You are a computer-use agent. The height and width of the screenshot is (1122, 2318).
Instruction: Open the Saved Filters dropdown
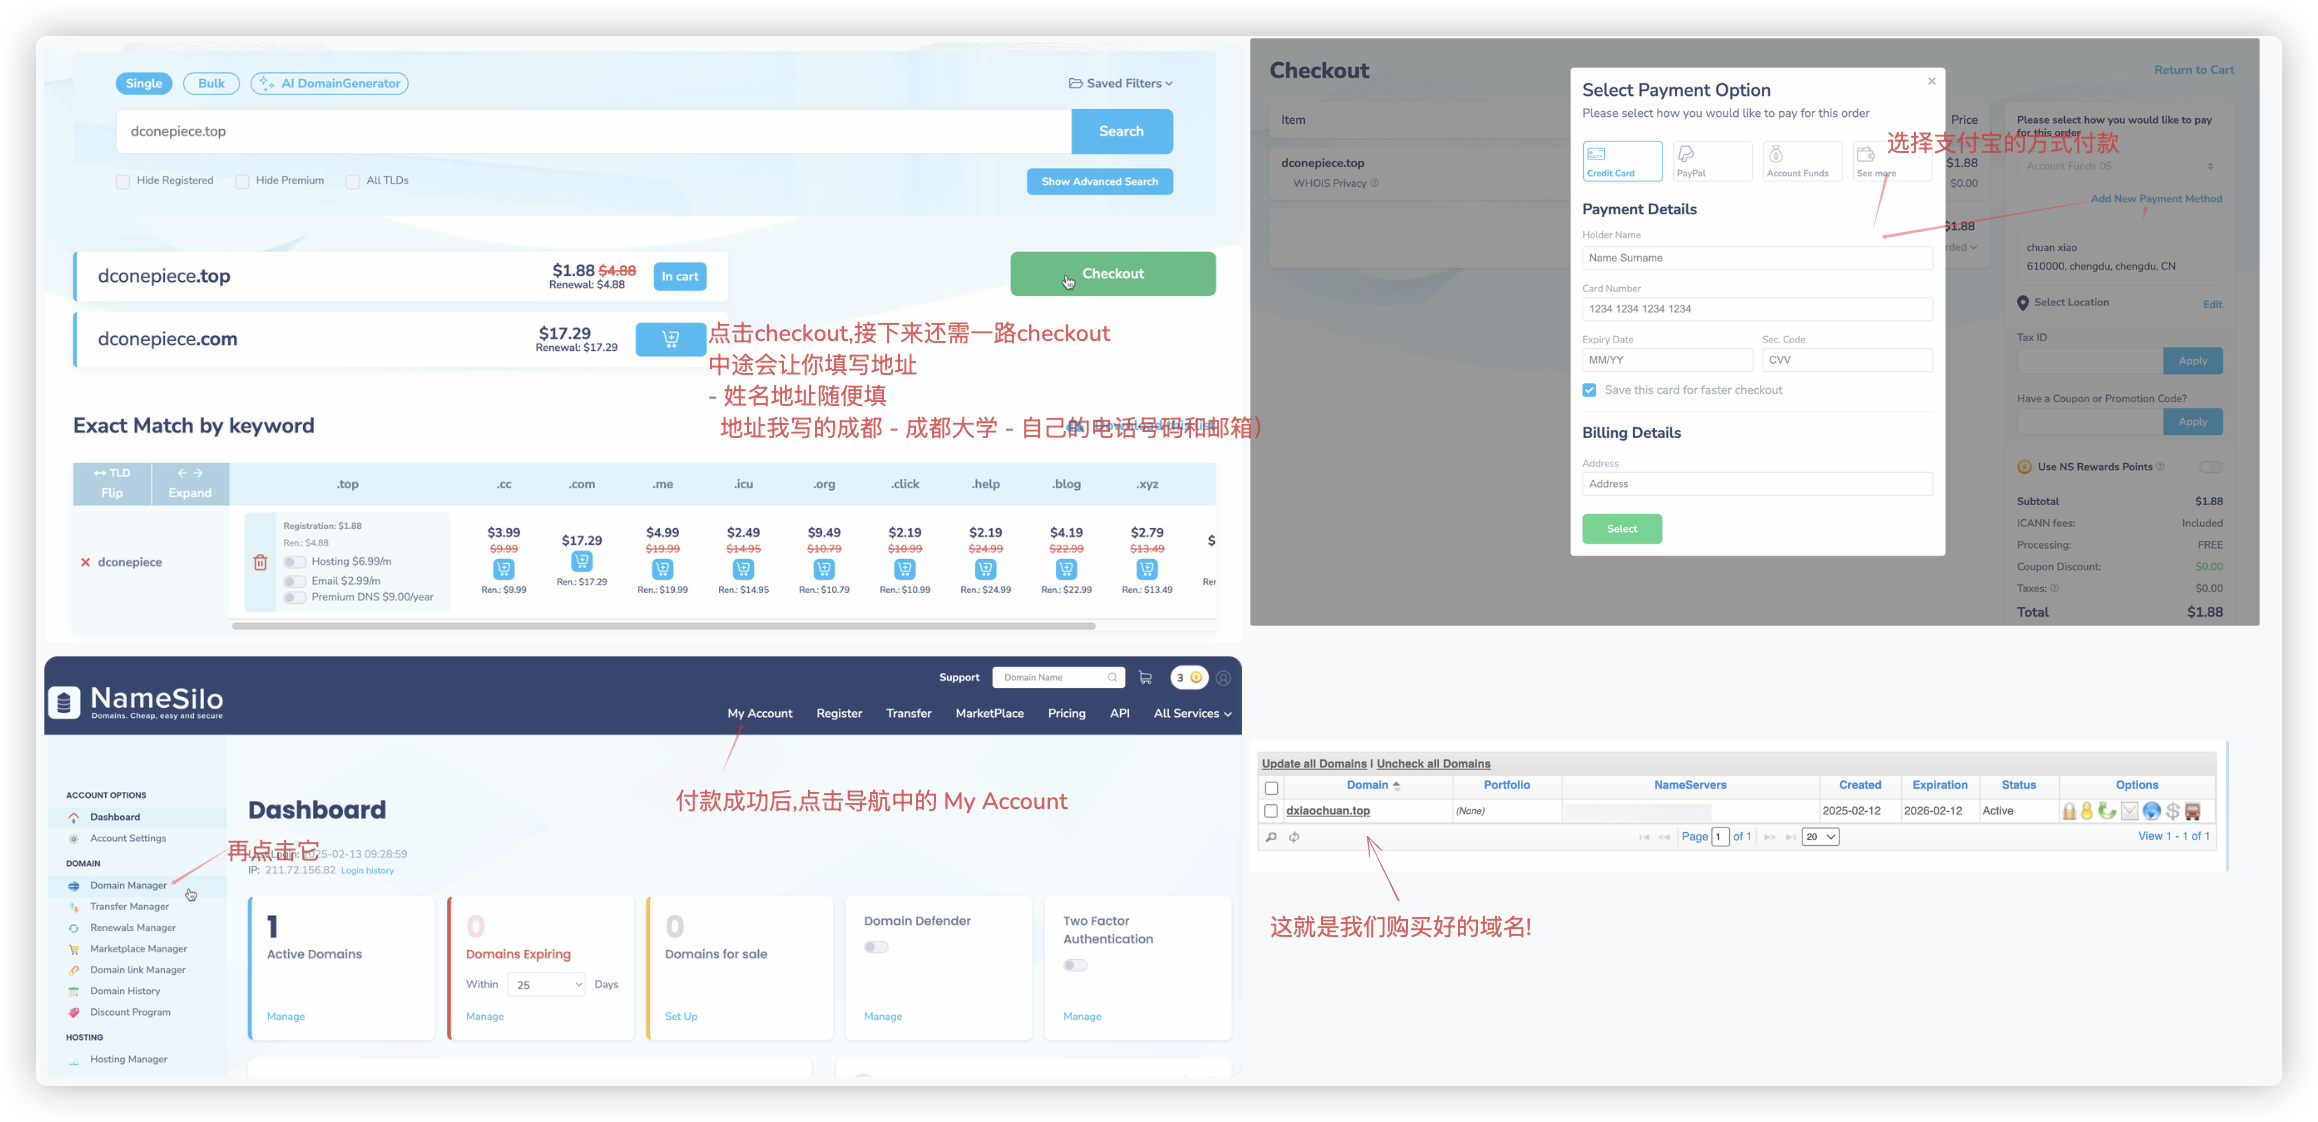pos(1120,83)
